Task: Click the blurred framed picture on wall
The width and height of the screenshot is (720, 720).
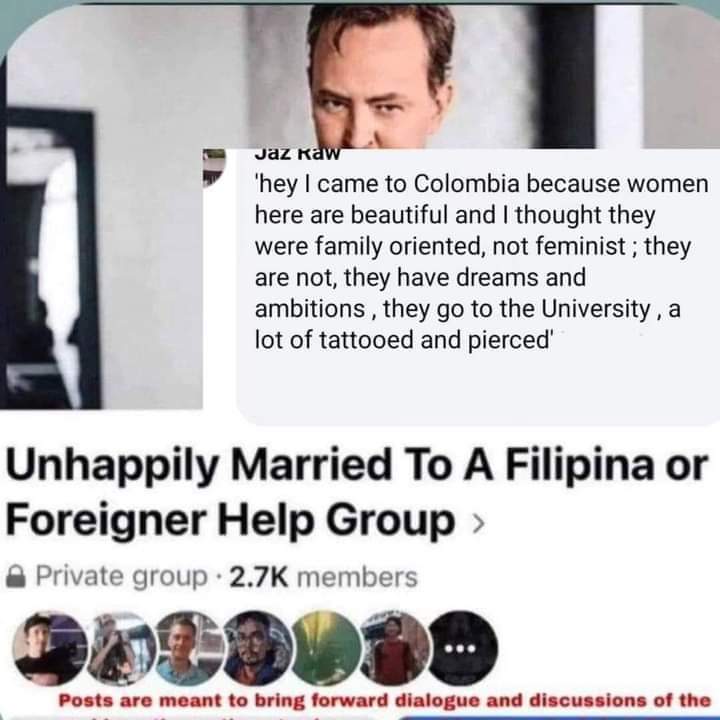Action: (x=51, y=259)
